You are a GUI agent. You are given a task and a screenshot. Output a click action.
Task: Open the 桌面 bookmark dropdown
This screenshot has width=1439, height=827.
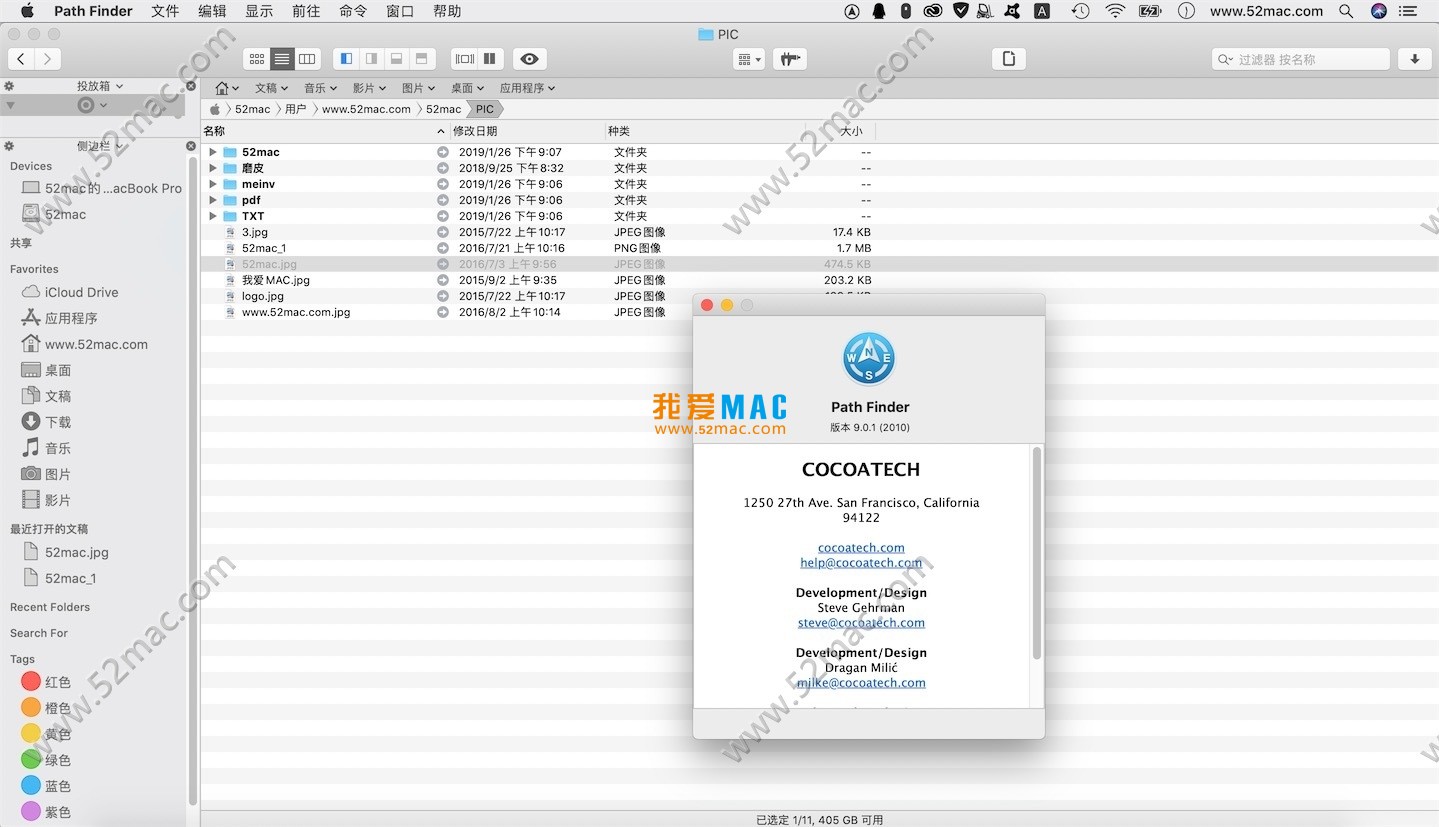468,88
